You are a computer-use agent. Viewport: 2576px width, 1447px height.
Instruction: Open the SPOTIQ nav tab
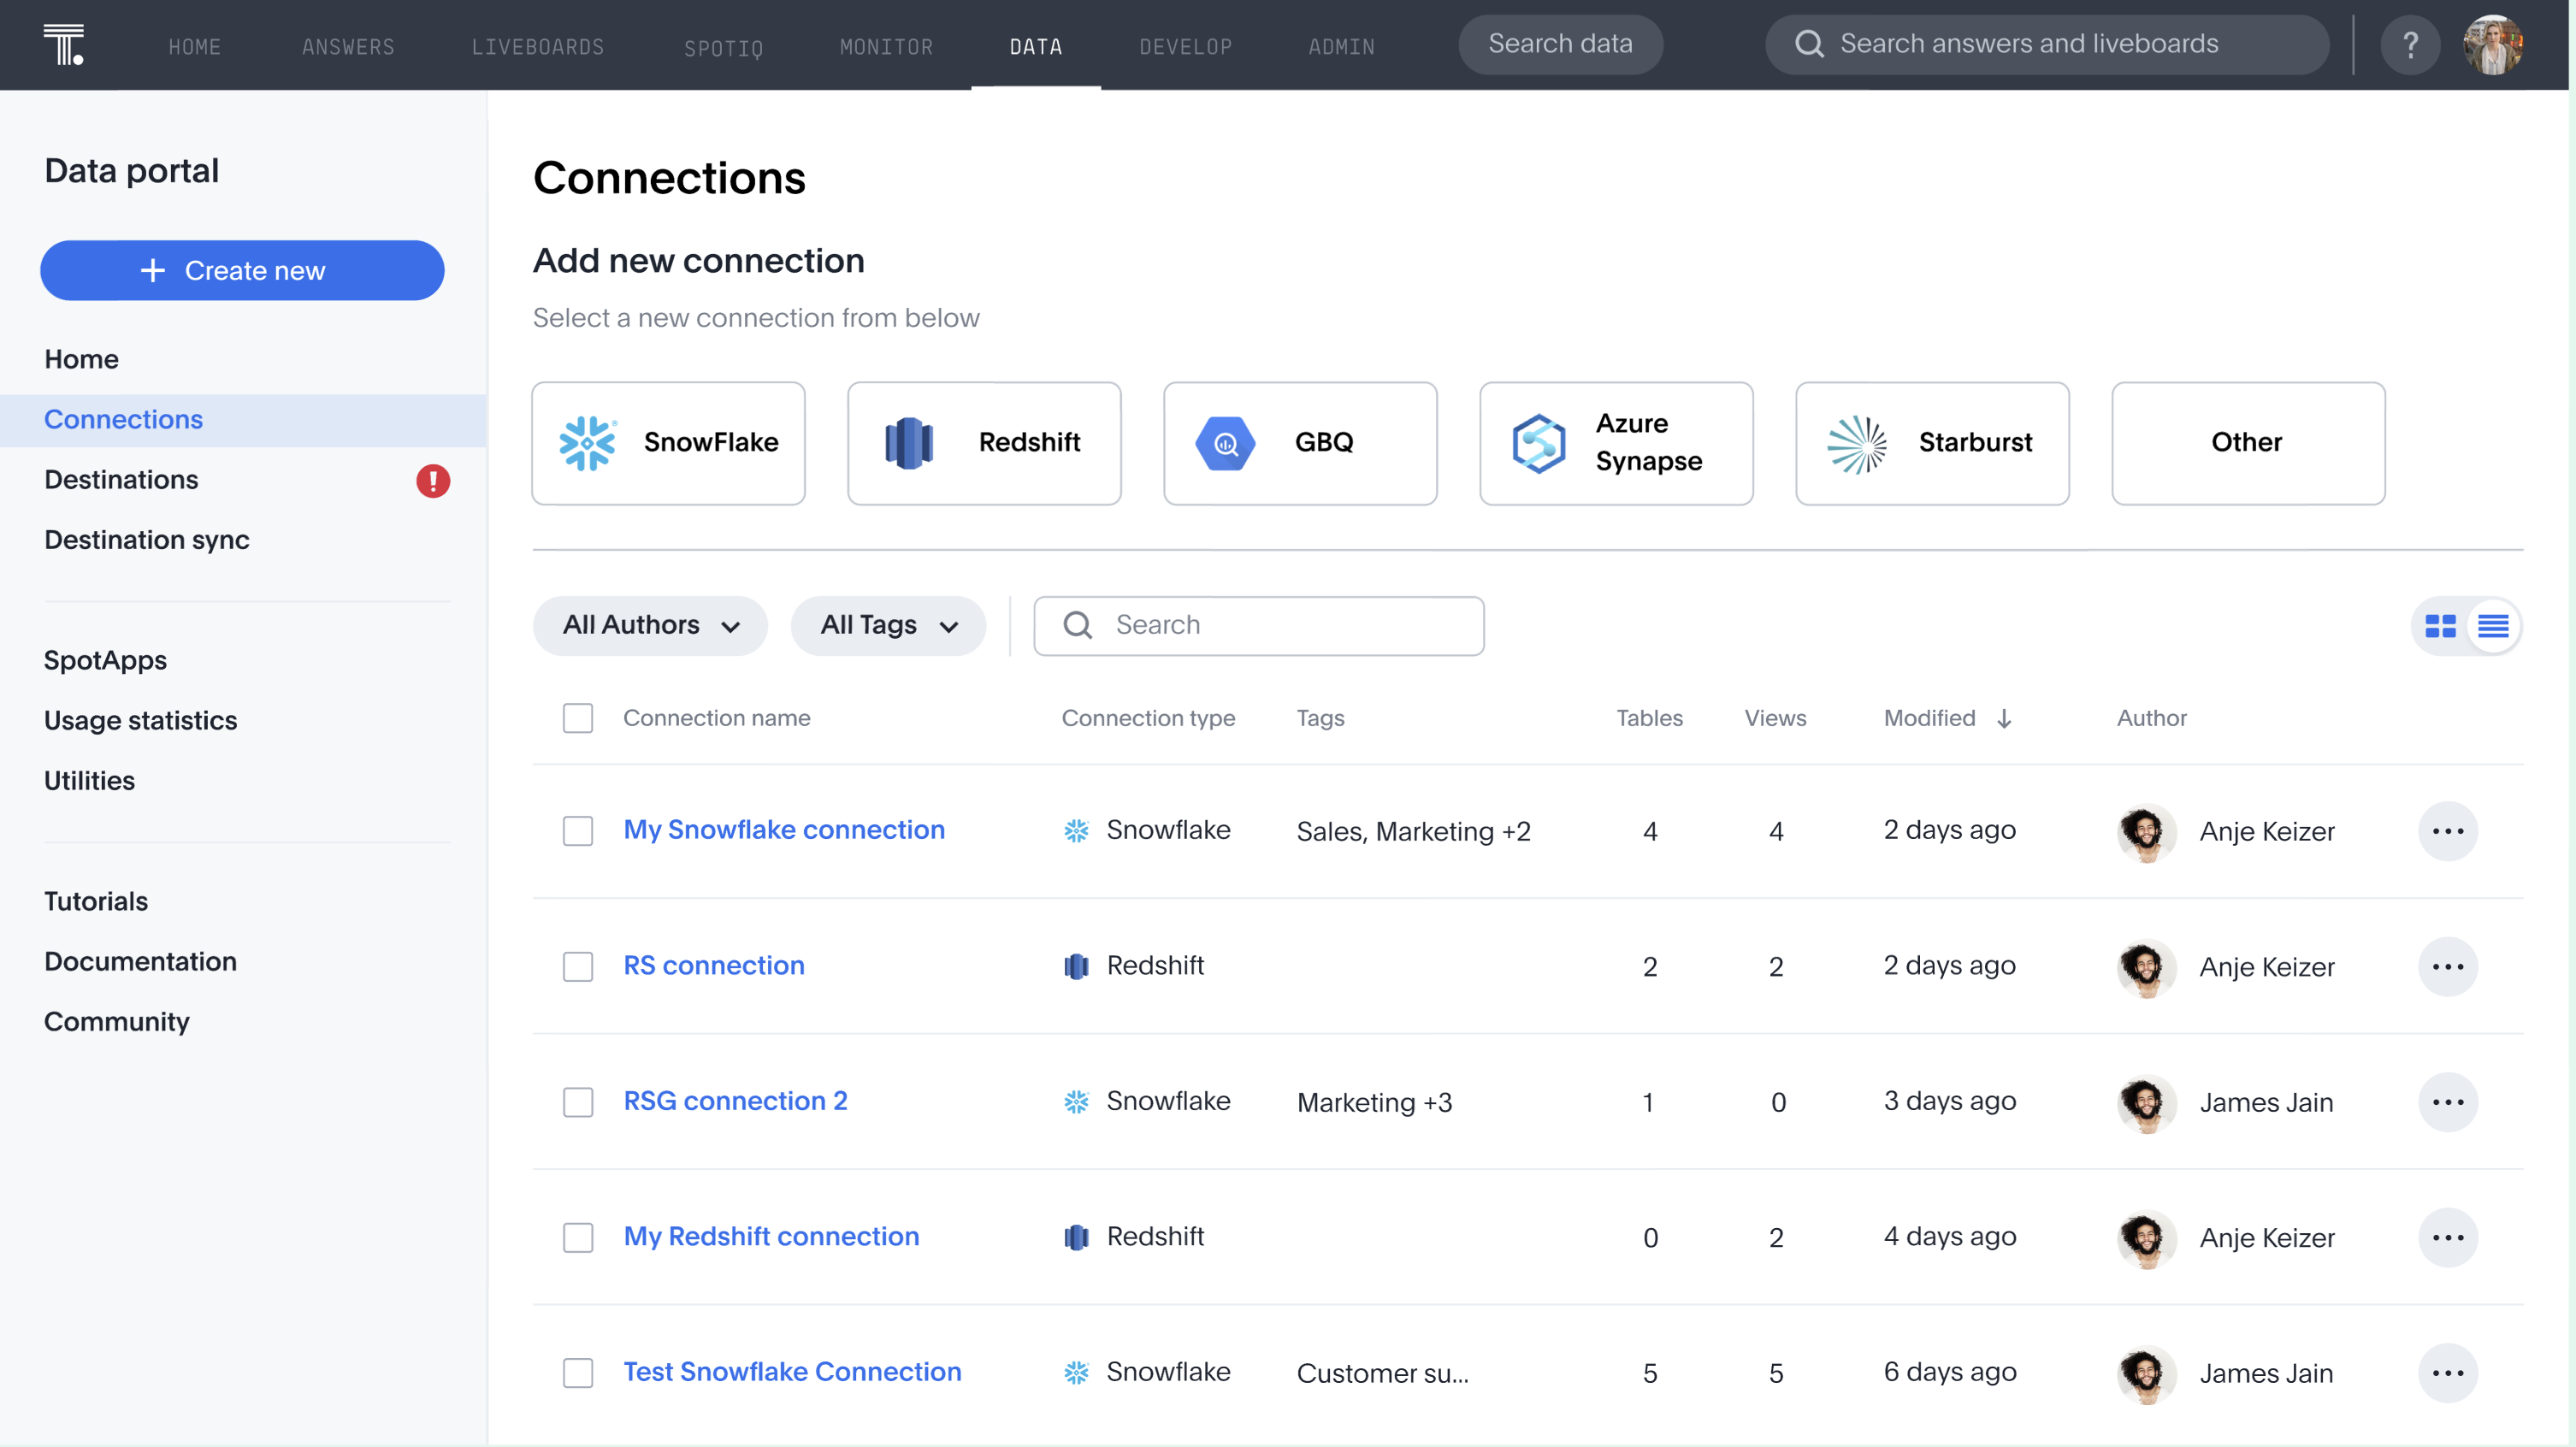[x=723, y=47]
